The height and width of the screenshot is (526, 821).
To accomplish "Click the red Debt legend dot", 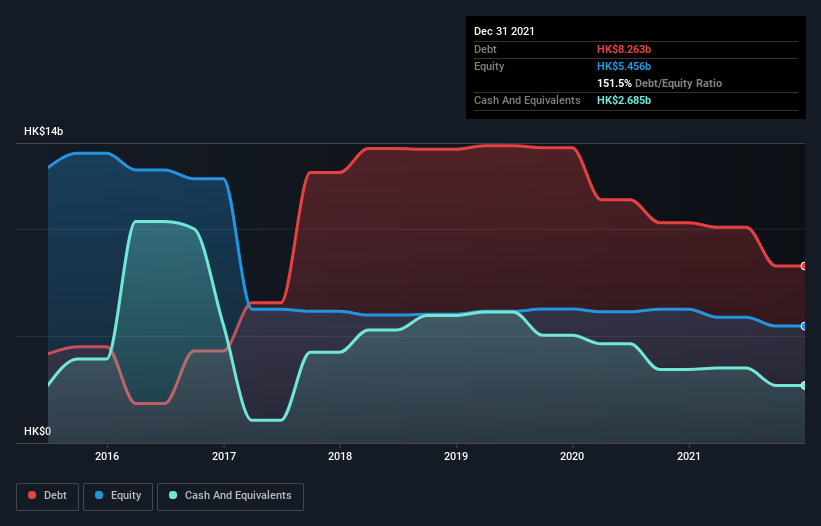I will 32,495.
